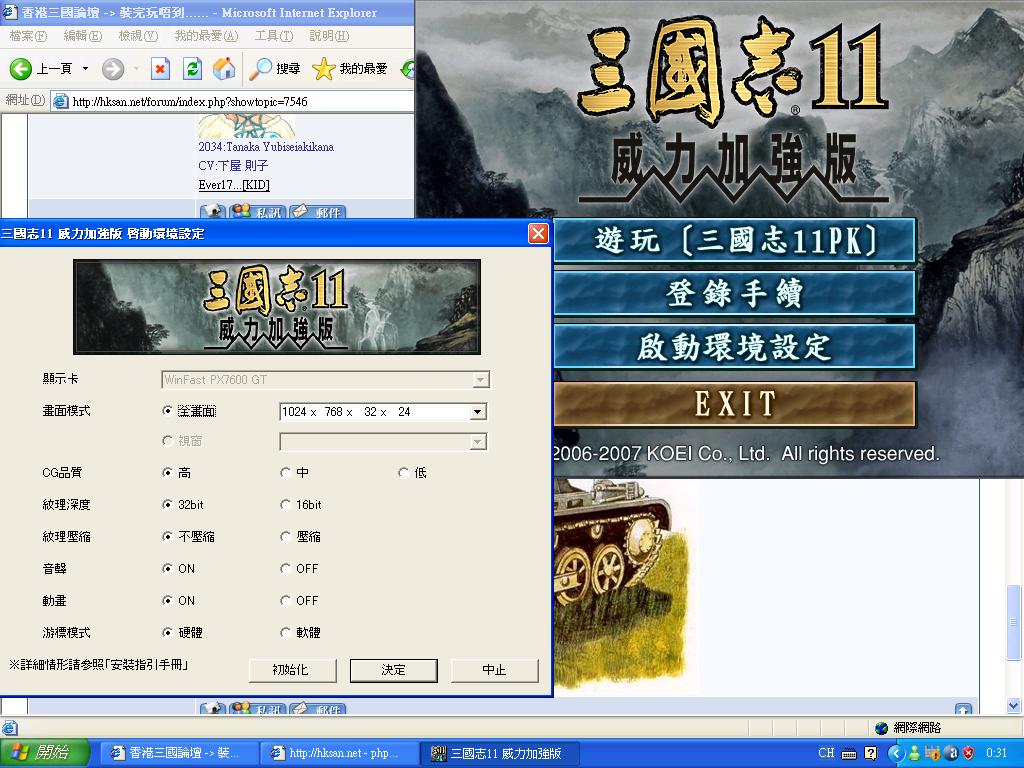This screenshot has width=1024, height=768.
Task: Open the 視窗 windowed-mode resolution dropdown
Action: (478, 442)
